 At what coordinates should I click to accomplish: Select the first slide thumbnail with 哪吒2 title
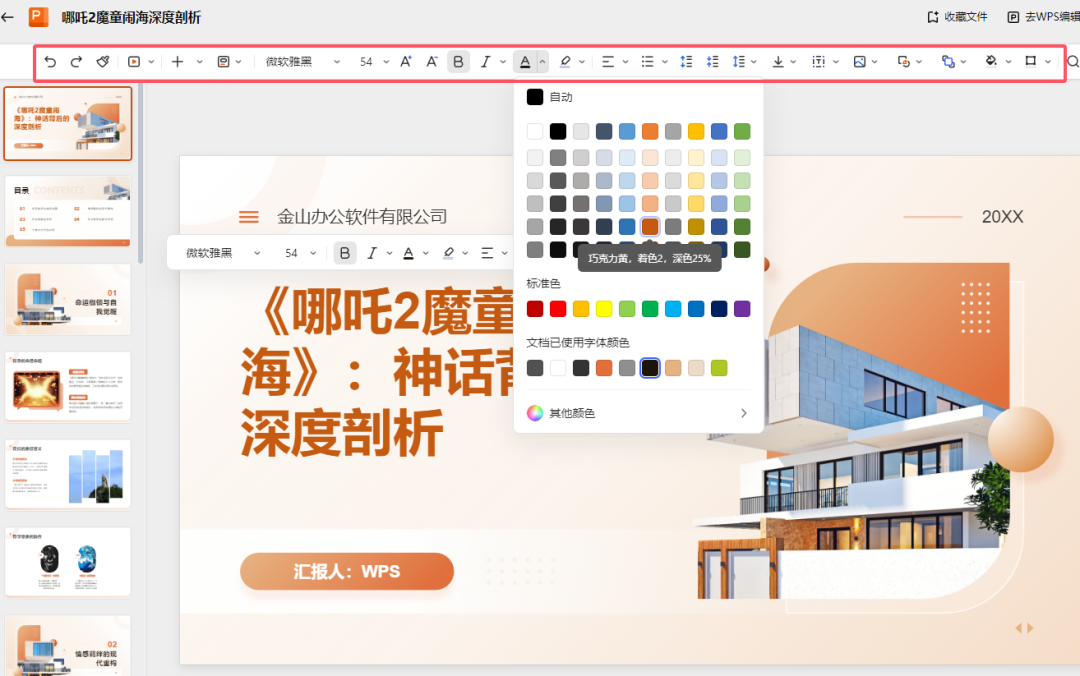pyautogui.click(x=68, y=124)
